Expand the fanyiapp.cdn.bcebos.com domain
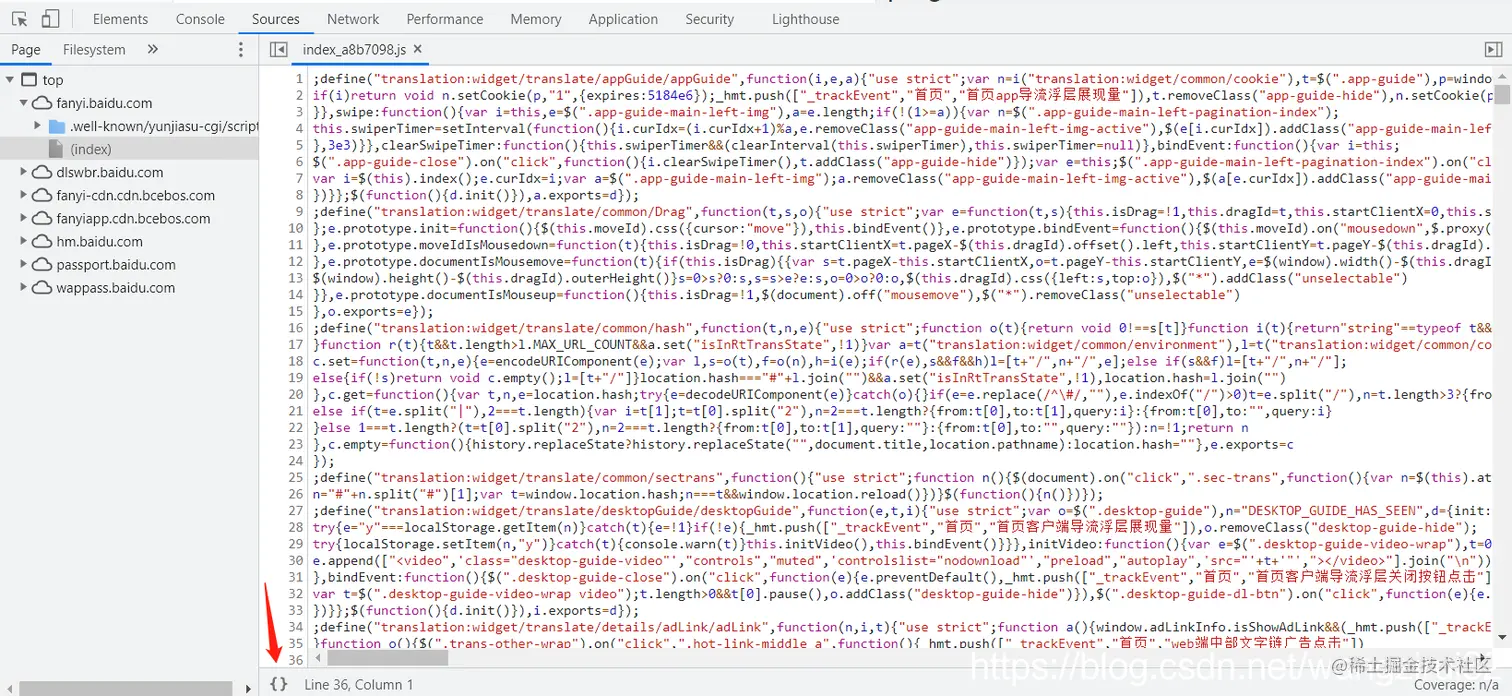Viewport: 1512px width, 696px height. pyautogui.click(x=23, y=218)
